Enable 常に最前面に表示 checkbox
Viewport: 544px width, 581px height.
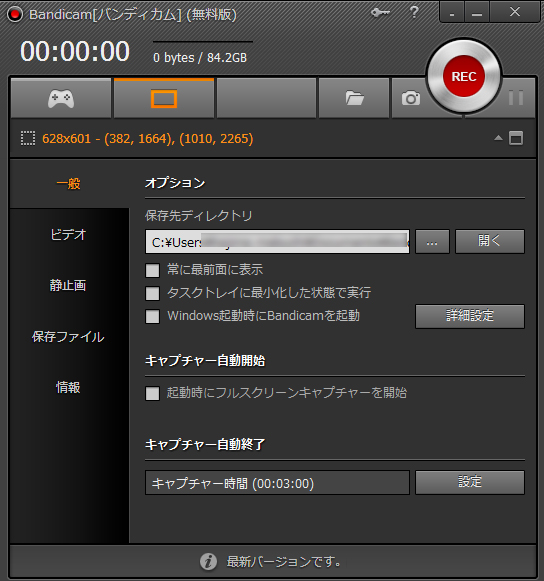pos(153,270)
